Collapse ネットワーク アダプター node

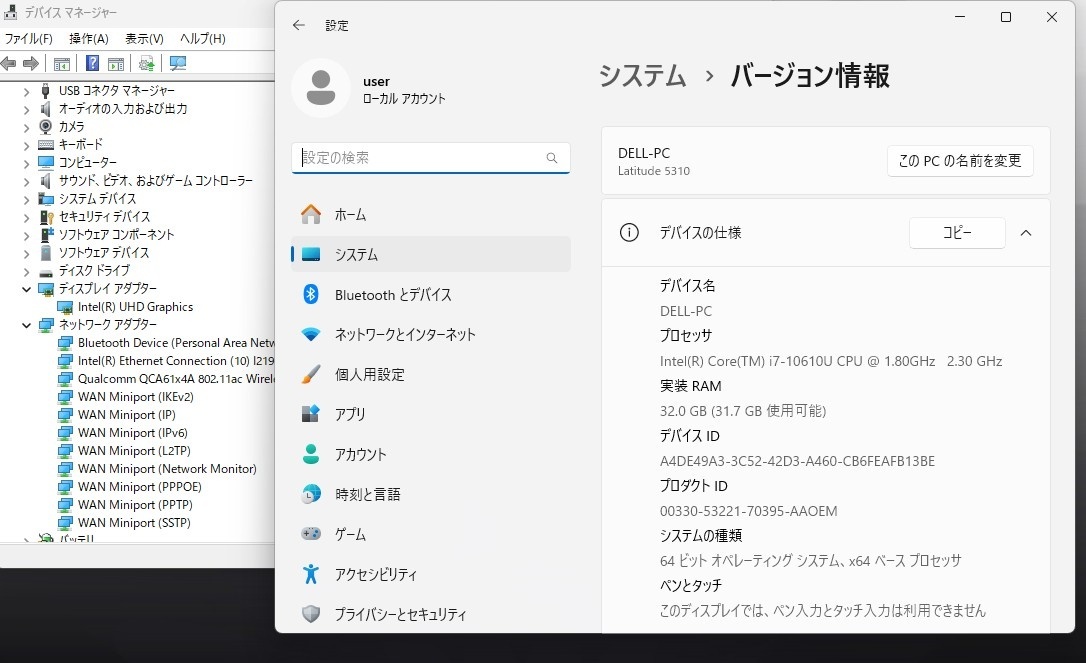(x=26, y=325)
